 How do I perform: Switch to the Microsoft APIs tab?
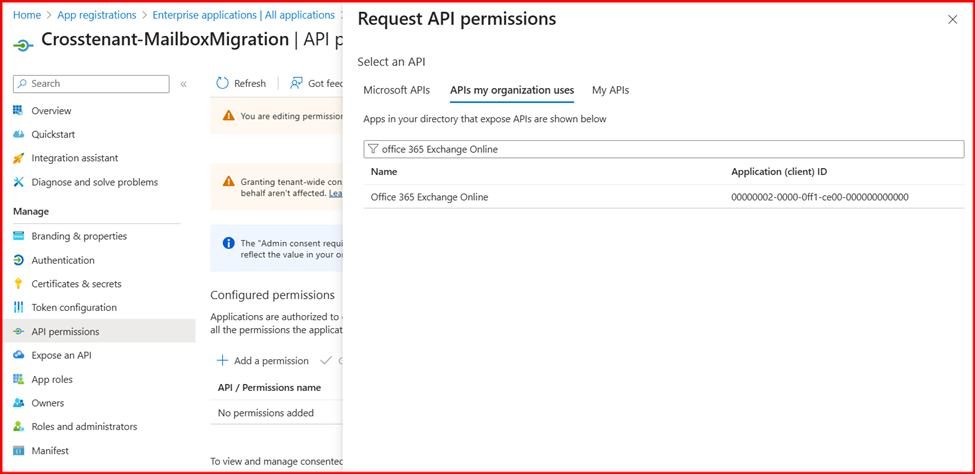(396, 90)
